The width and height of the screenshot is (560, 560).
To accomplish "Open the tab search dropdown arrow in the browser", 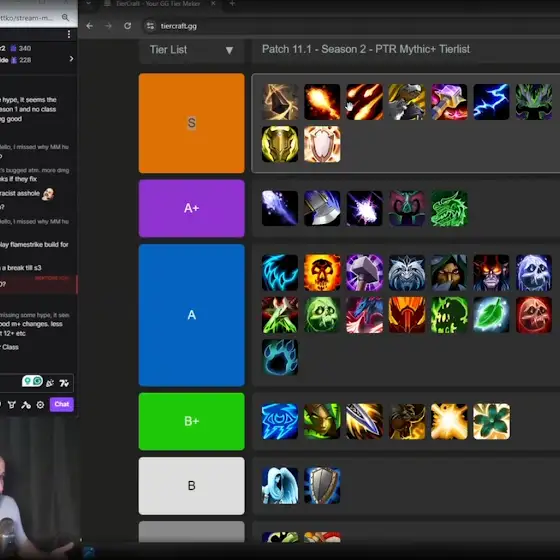I will (89, 4).
